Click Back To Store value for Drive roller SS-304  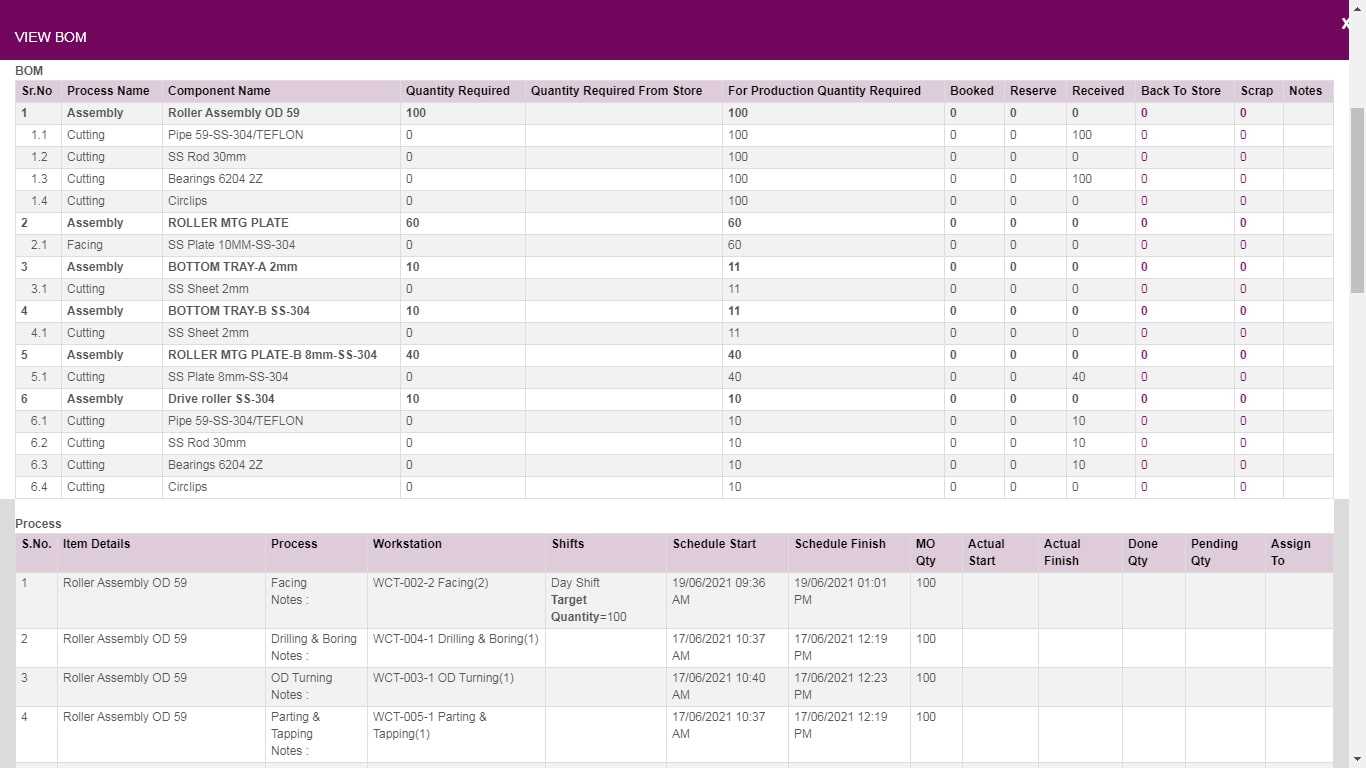1144,399
